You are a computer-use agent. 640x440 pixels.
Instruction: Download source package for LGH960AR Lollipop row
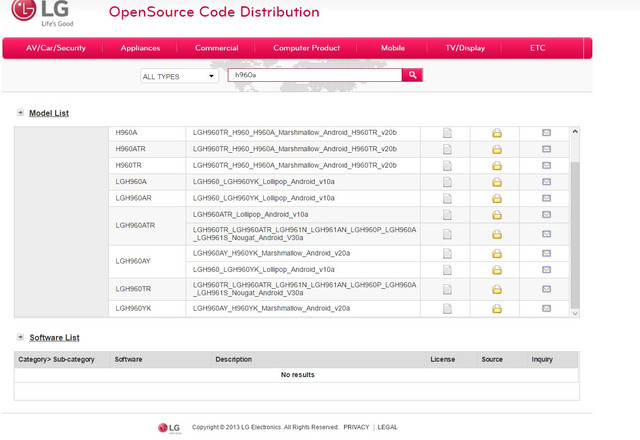497,198
